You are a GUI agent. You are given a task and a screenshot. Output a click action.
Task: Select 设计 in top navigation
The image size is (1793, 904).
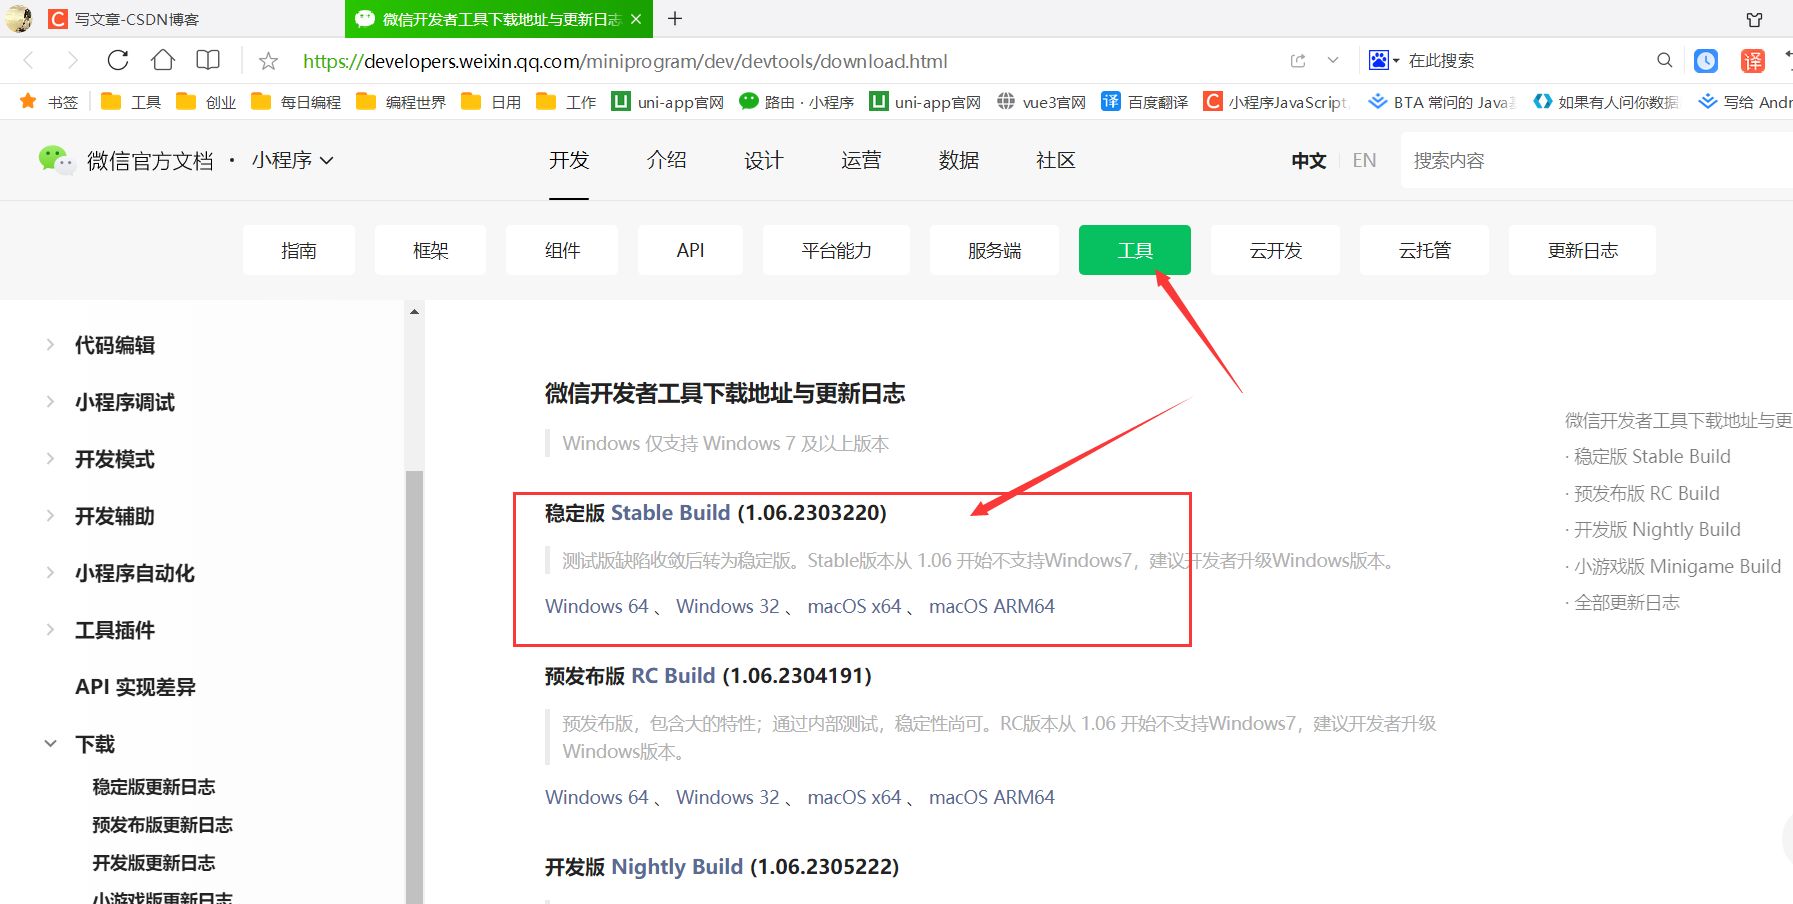pos(763,160)
